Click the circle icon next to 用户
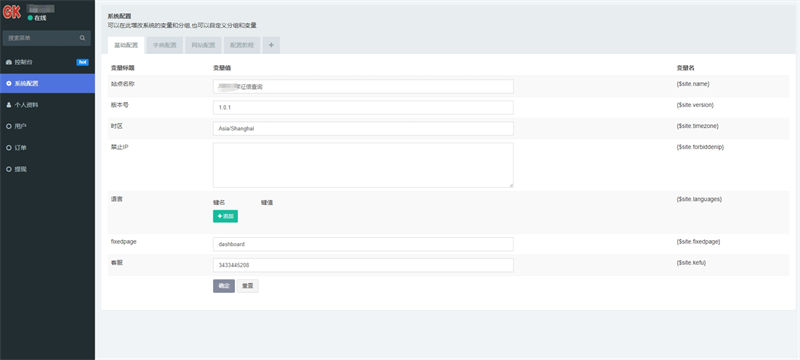This screenshot has width=800, height=360. click(x=8, y=126)
